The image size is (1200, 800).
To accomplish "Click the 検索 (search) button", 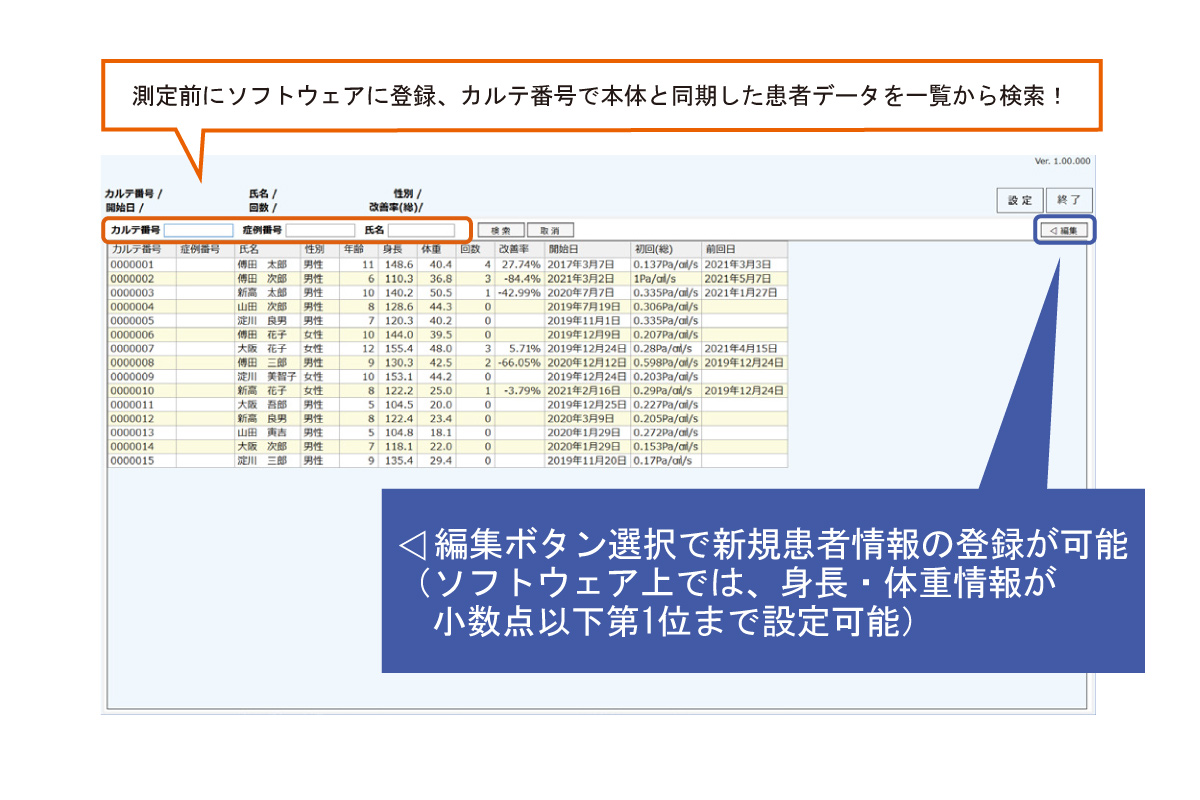I will (500, 230).
